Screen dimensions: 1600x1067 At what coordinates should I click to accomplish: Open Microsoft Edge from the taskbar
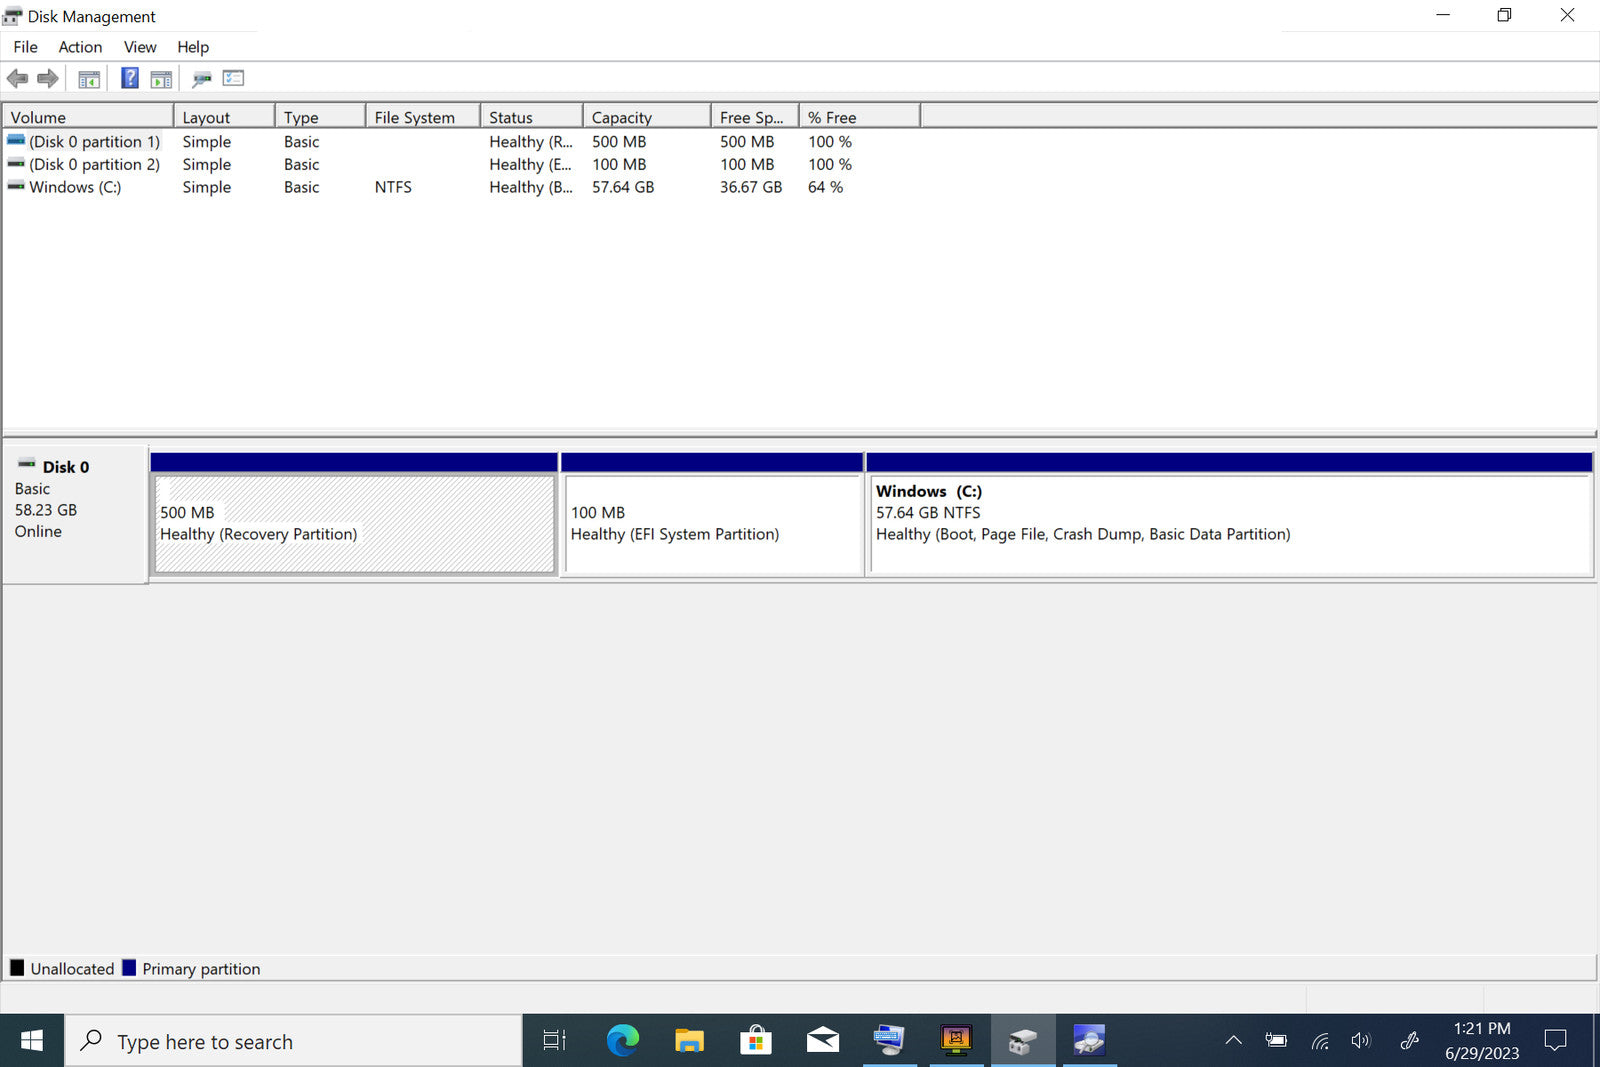coord(622,1041)
